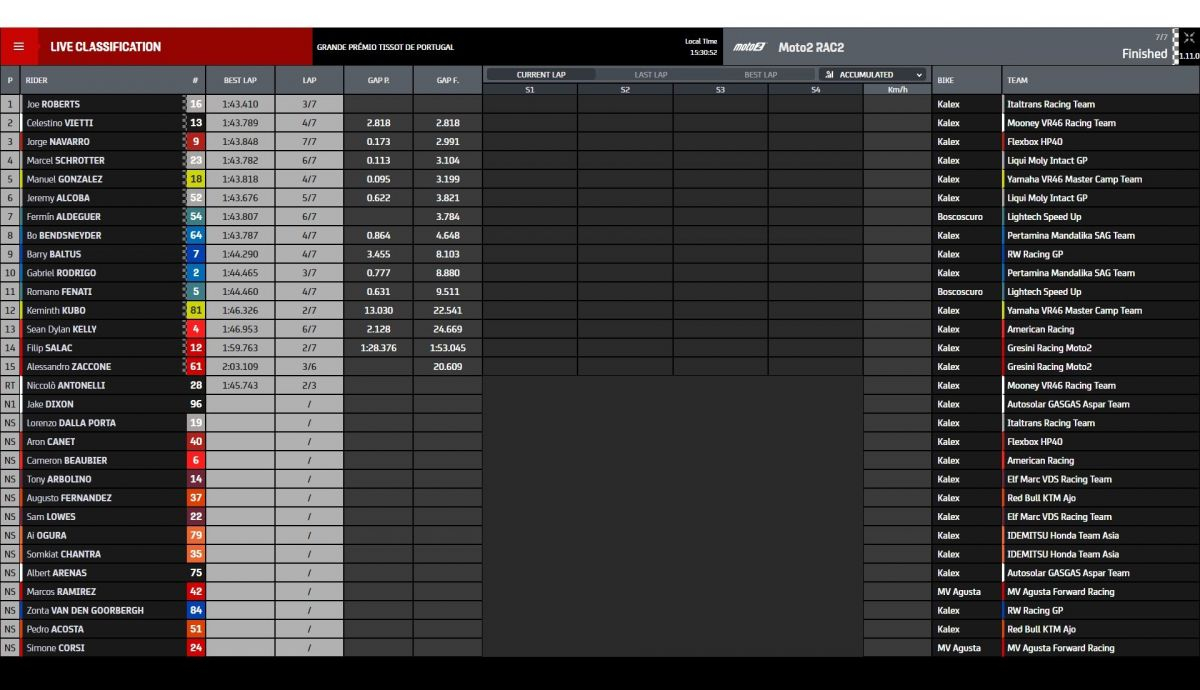The height and width of the screenshot is (690, 1200).
Task: Click the Grande Prémio Tissot de Portugal title
Action: [385, 47]
